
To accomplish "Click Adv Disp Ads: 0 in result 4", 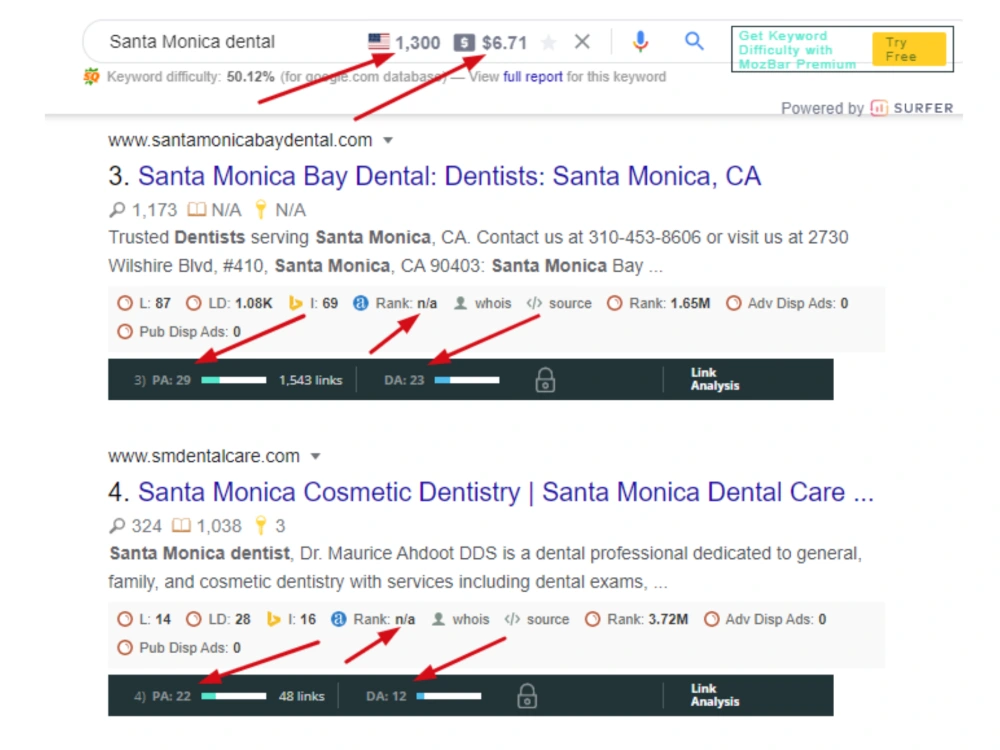I will point(765,619).
